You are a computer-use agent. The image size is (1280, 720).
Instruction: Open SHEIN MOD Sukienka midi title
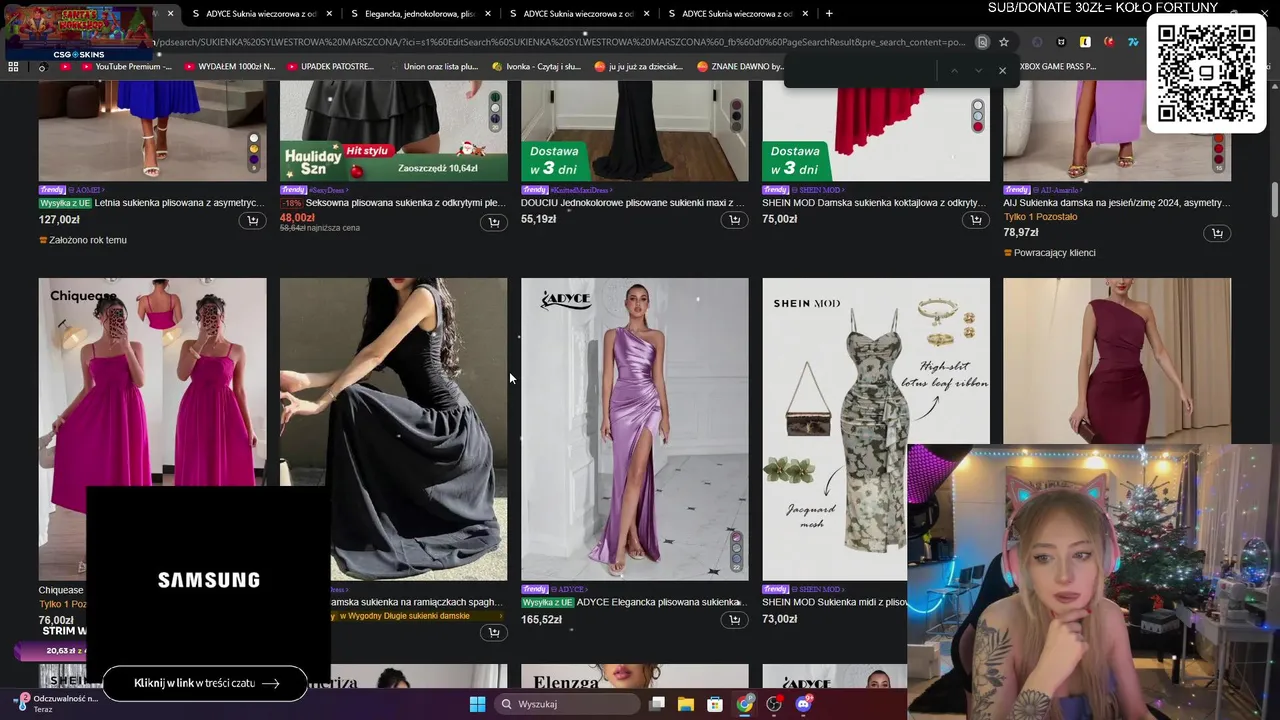click(835, 602)
